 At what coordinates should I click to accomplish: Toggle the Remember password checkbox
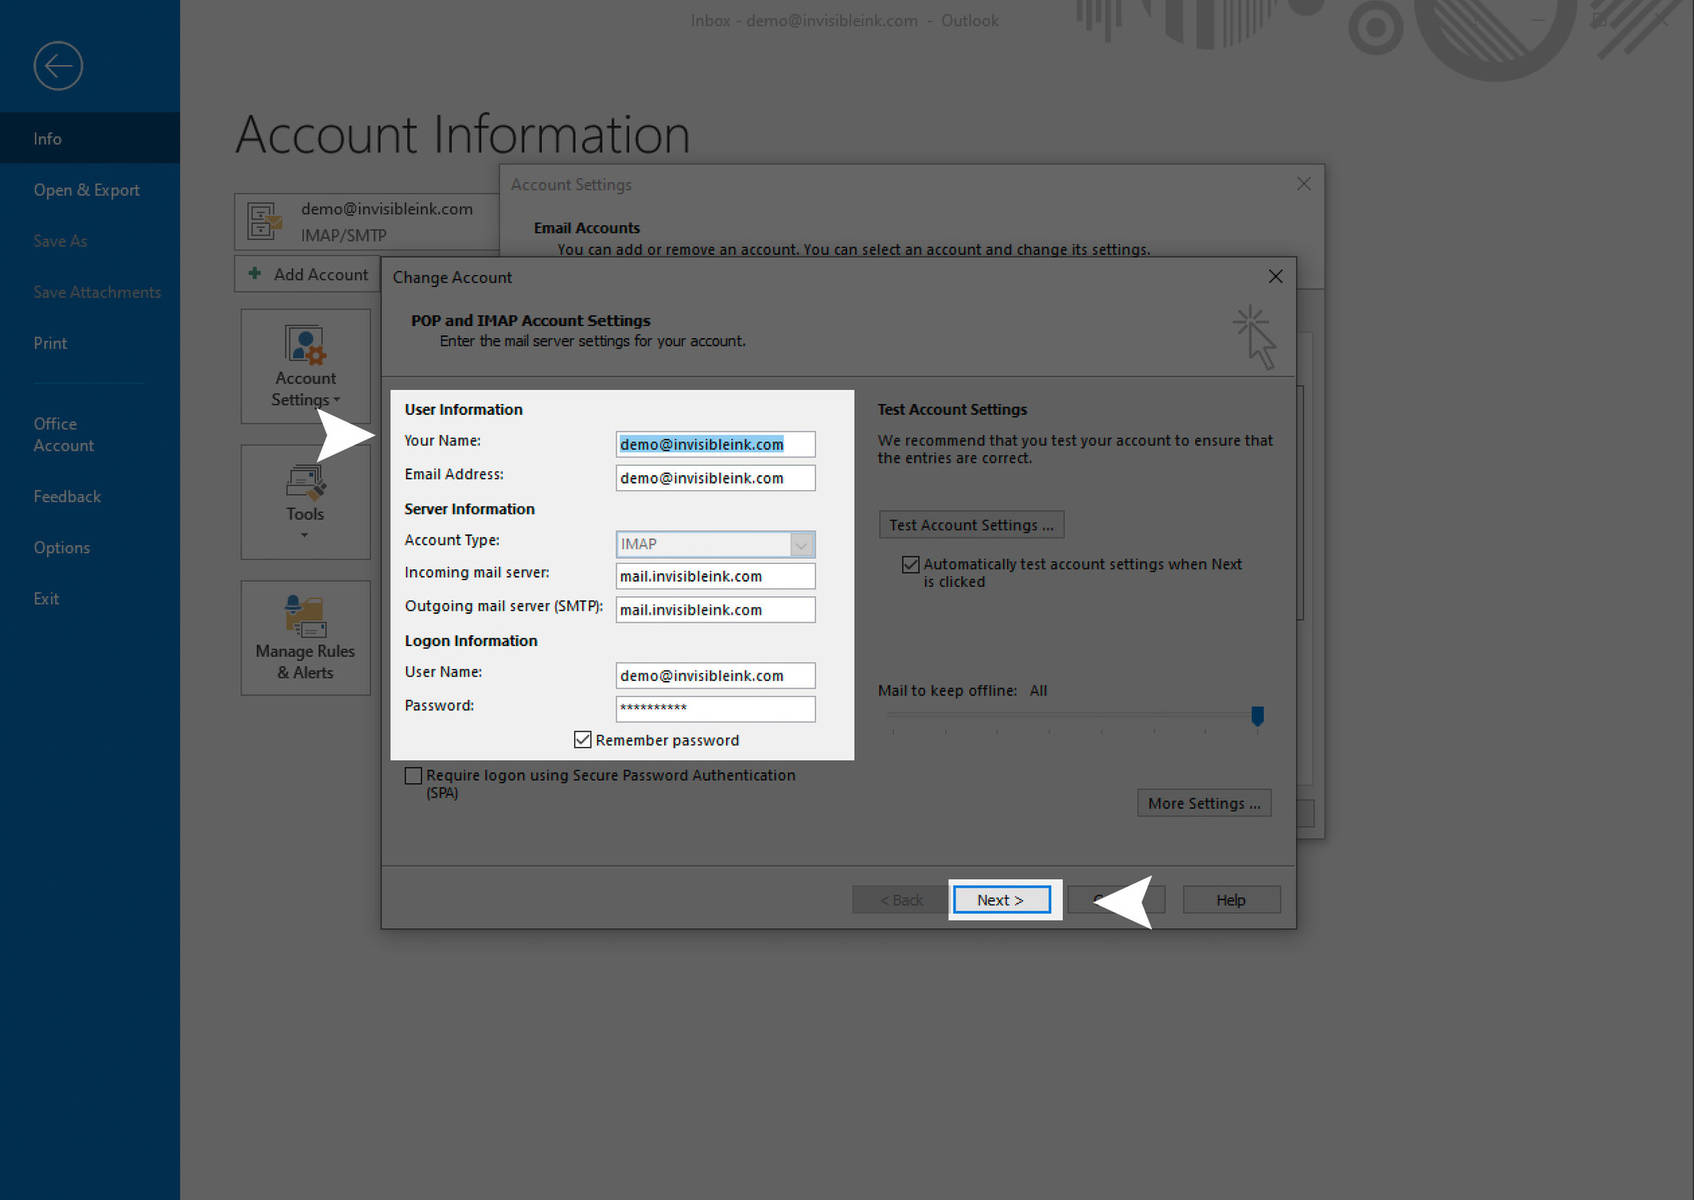pos(583,740)
